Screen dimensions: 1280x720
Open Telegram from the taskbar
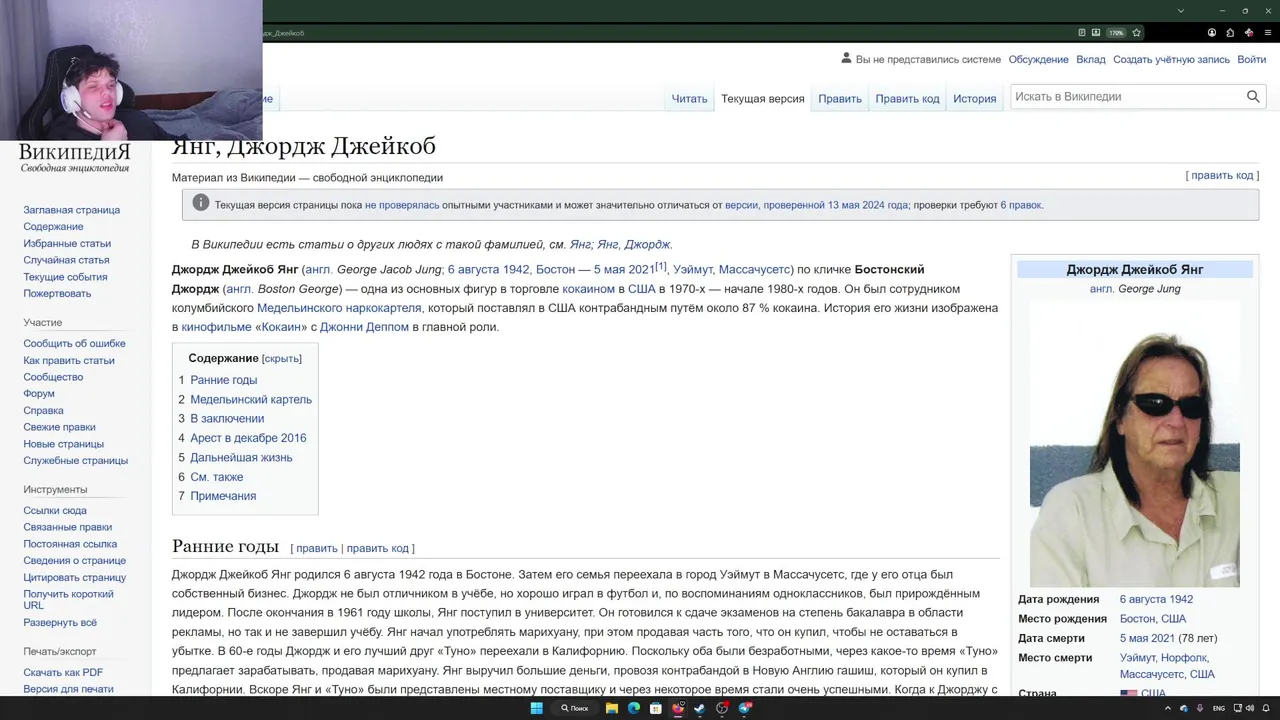coord(744,708)
